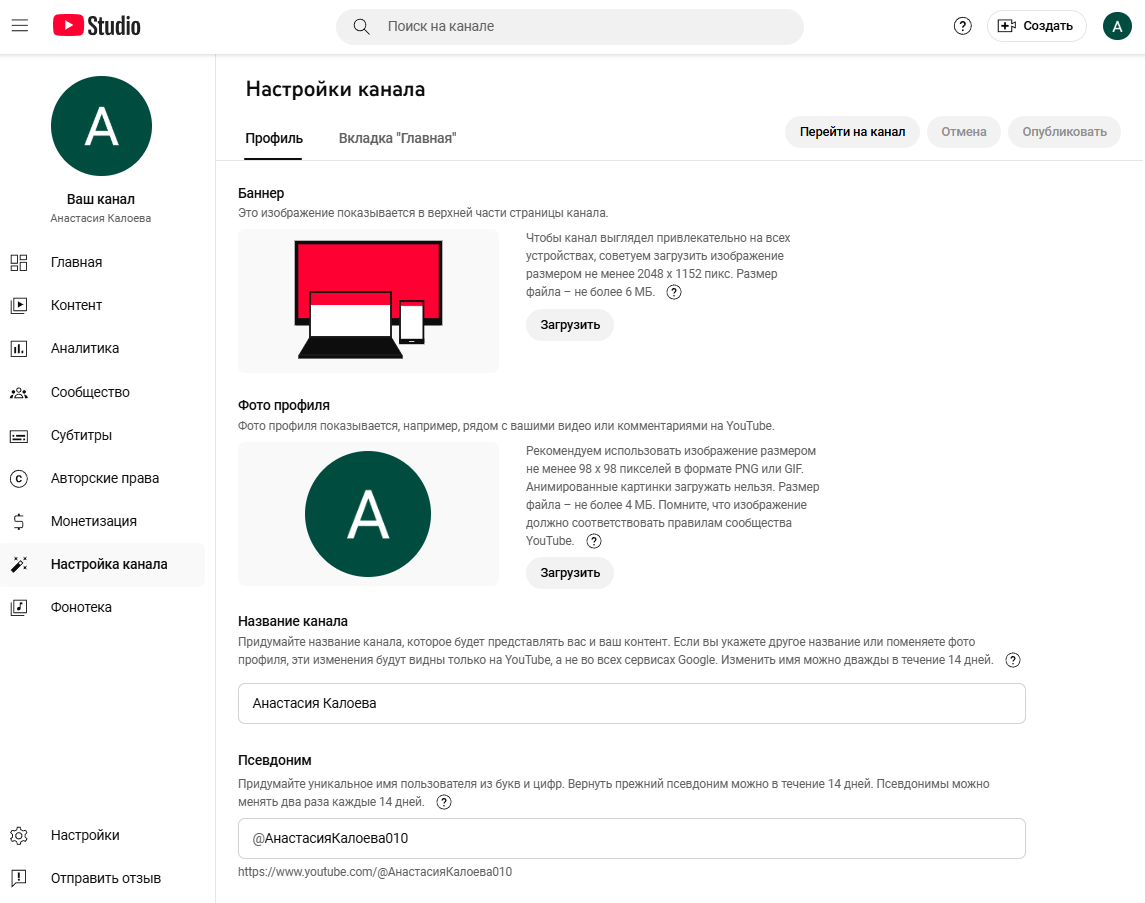Open the Subtitles section icon
The image size is (1145, 903).
tap(19, 436)
